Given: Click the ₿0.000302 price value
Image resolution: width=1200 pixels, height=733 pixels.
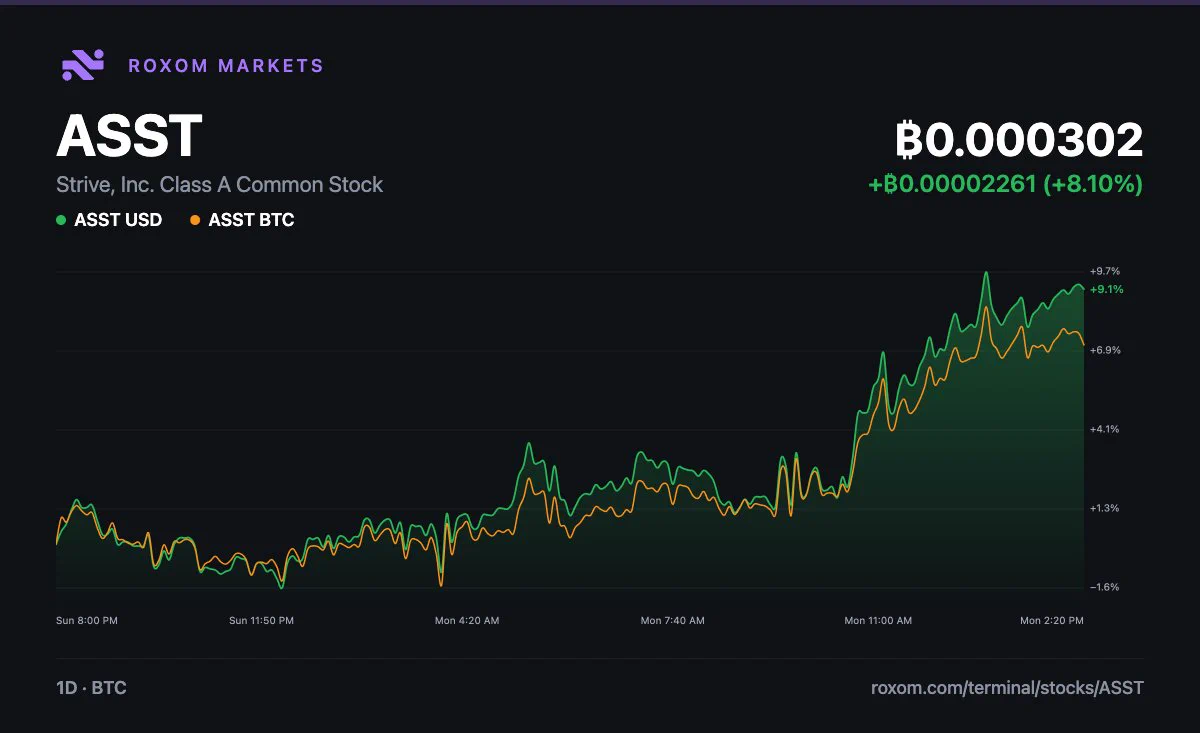Looking at the screenshot, I should tap(1019, 140).
